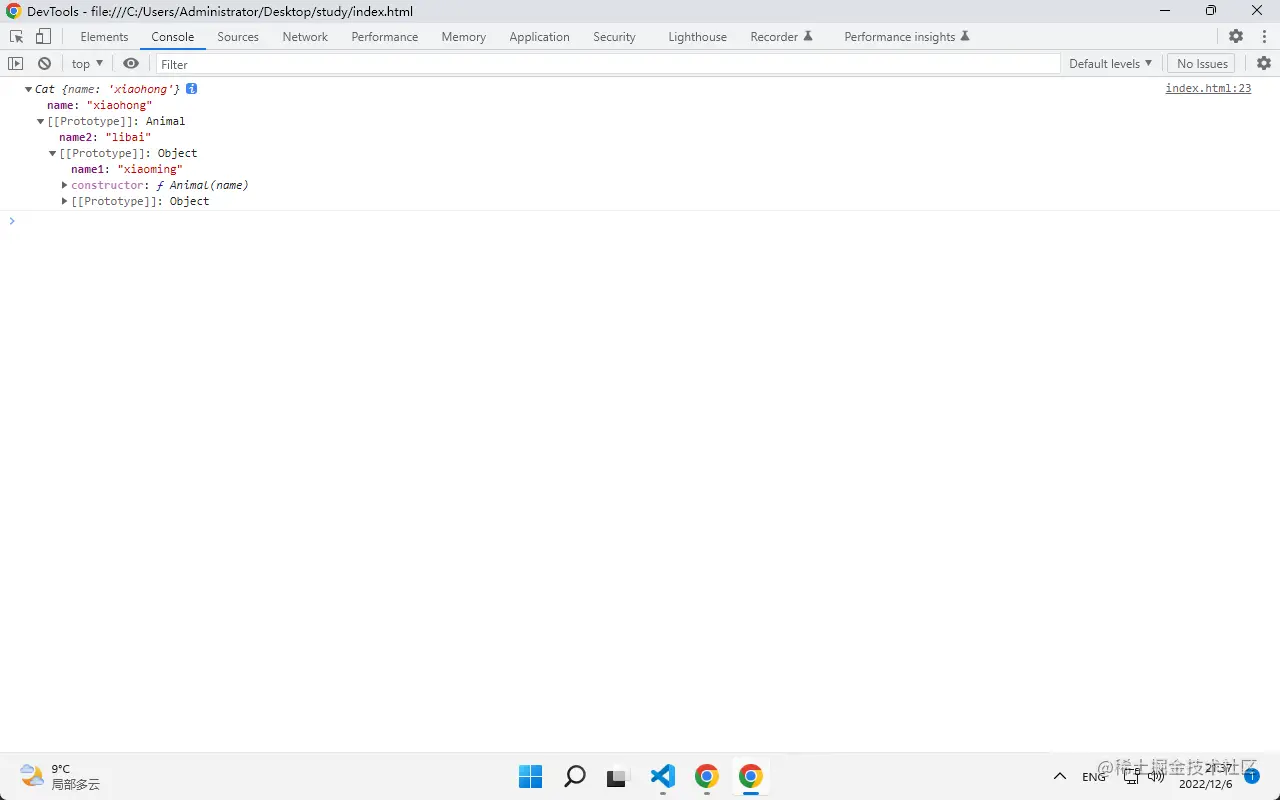Click the ENG input language indicator
The width and height of the screenshot is (1280, 800).
(1094, 777)
